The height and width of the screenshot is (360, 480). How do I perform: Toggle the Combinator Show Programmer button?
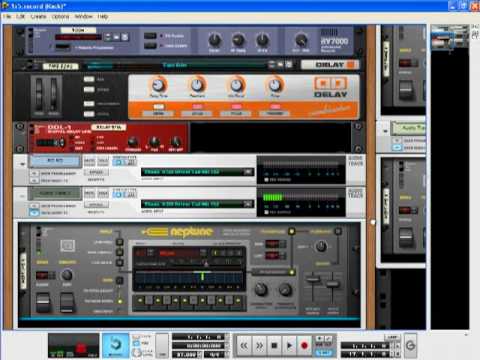click(89, 104)
